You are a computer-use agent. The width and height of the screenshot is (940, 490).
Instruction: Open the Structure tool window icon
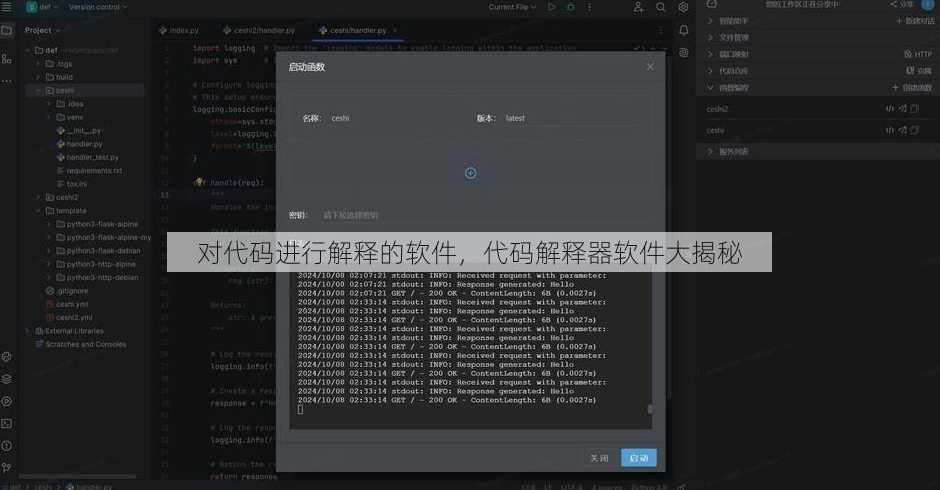[x=7, y=59]
